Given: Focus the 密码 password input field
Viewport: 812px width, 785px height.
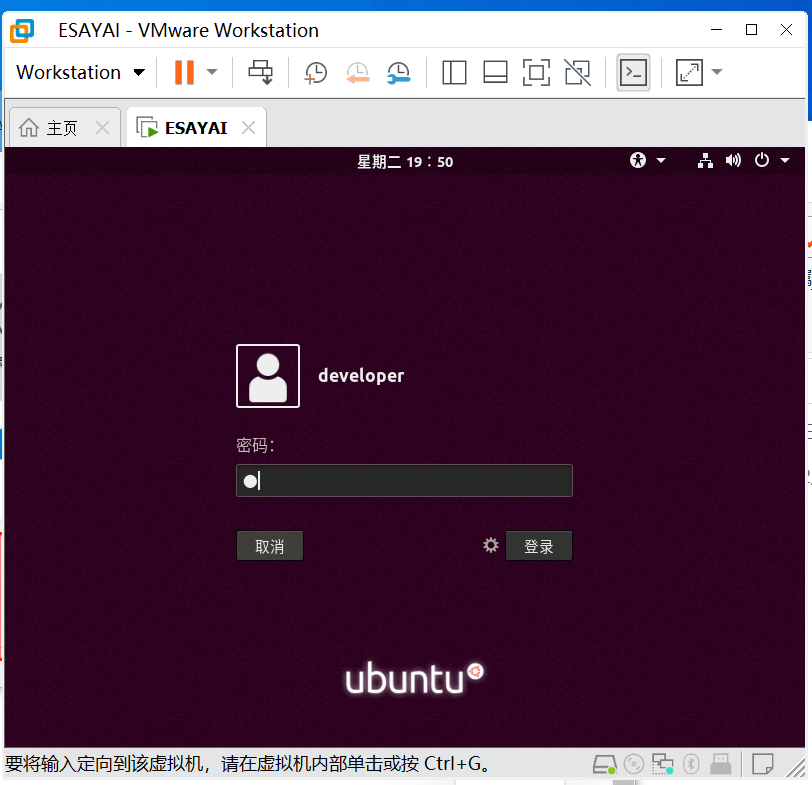Looking at the screenshot, I should [404, 481].
